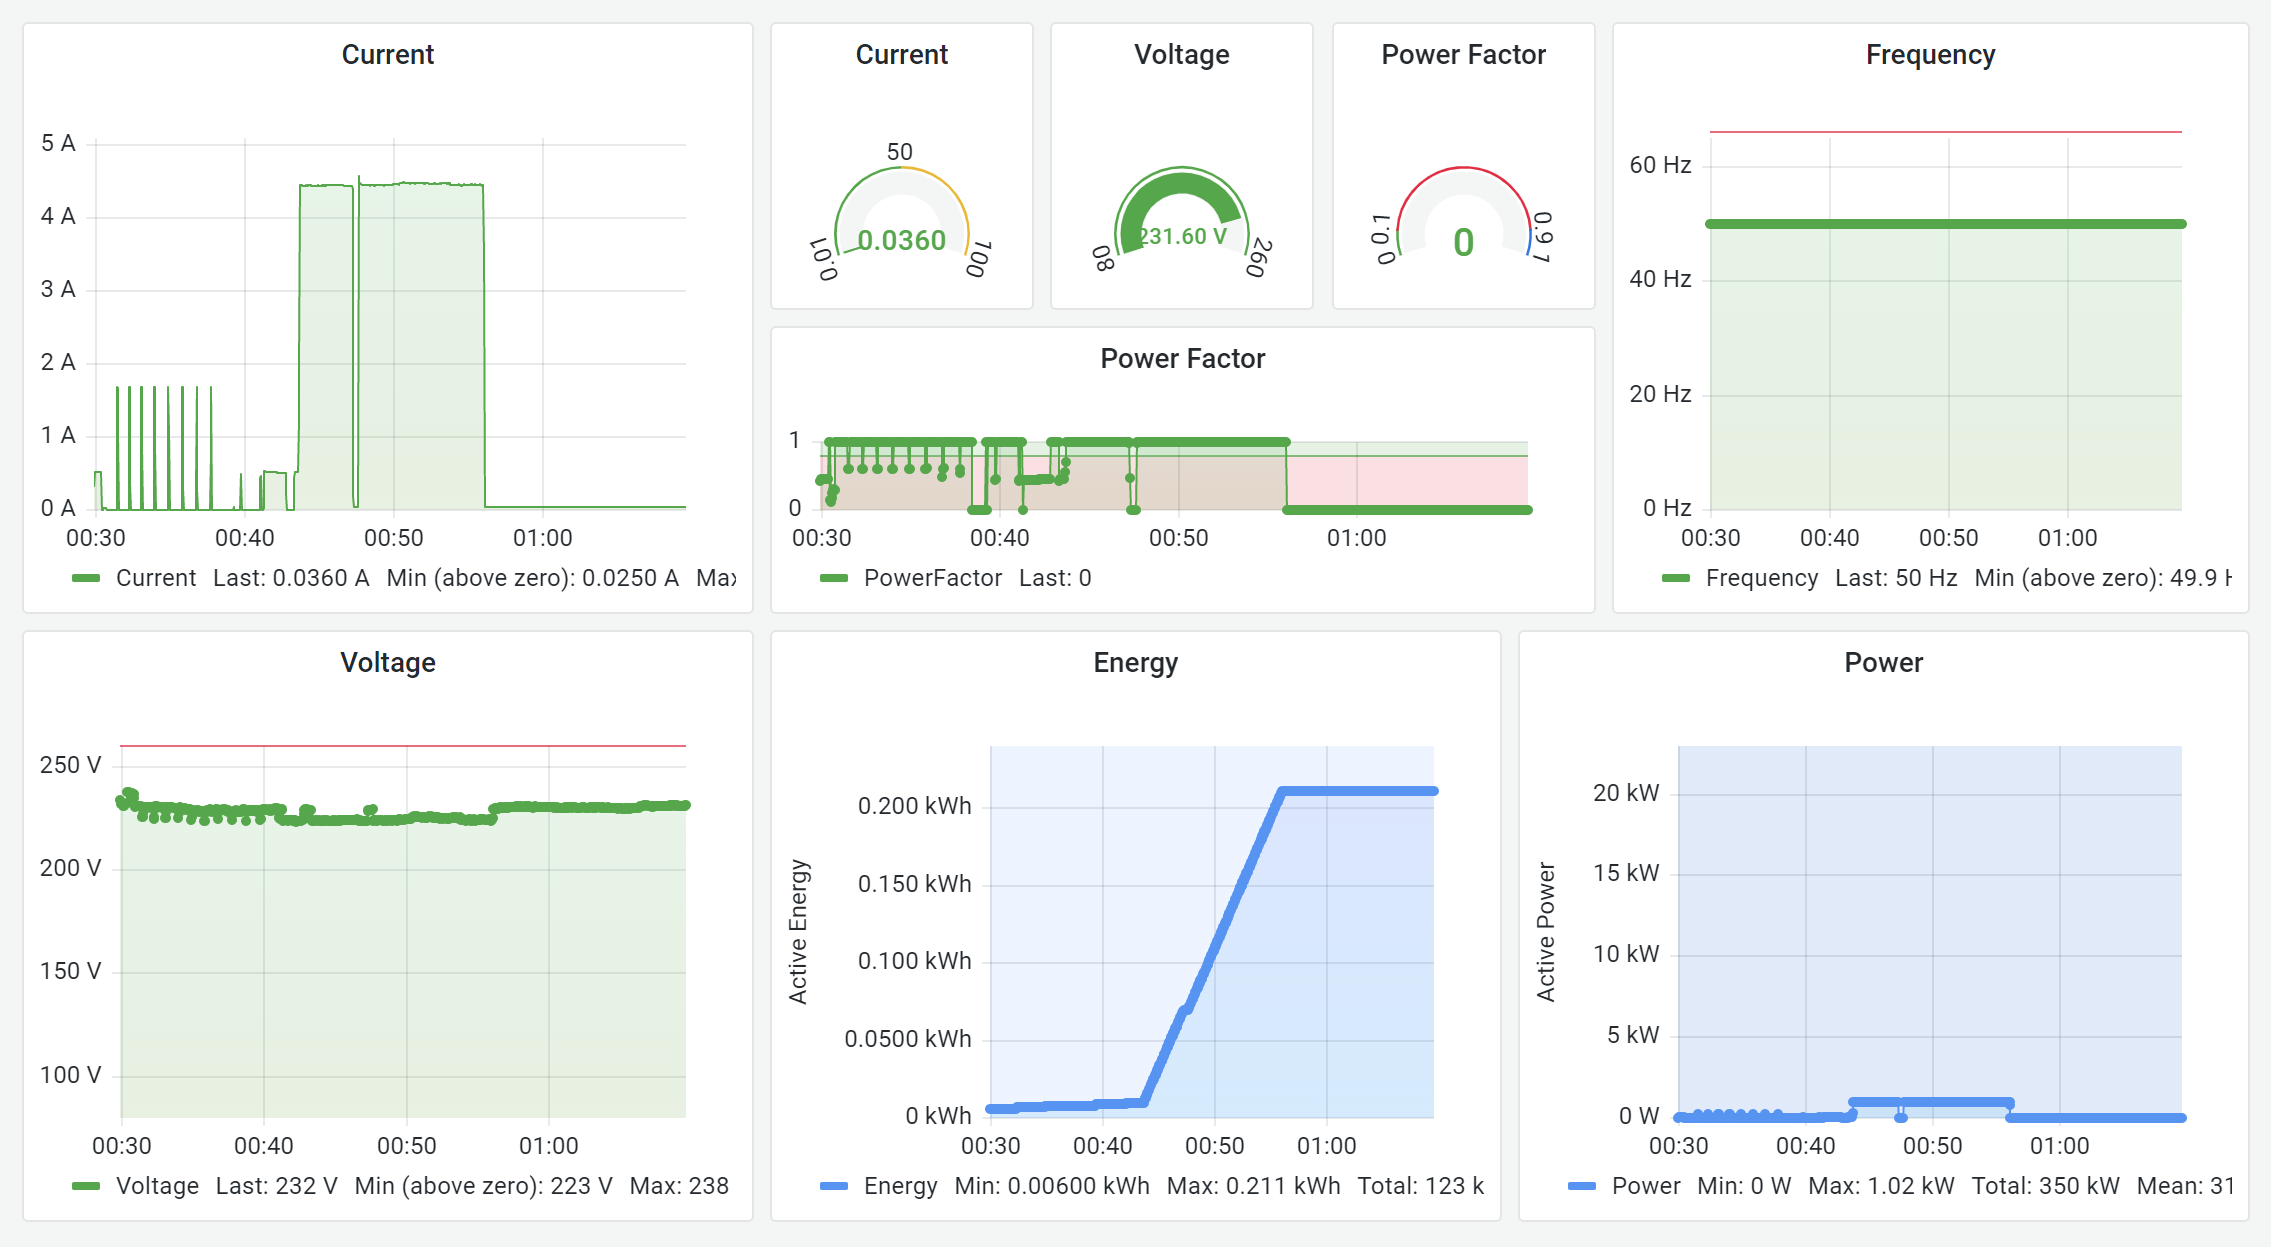This screenshot has width=2271, height=1247.
Task: Toggle the Energy series visibility in legend
Action: tap(898, 1185)
